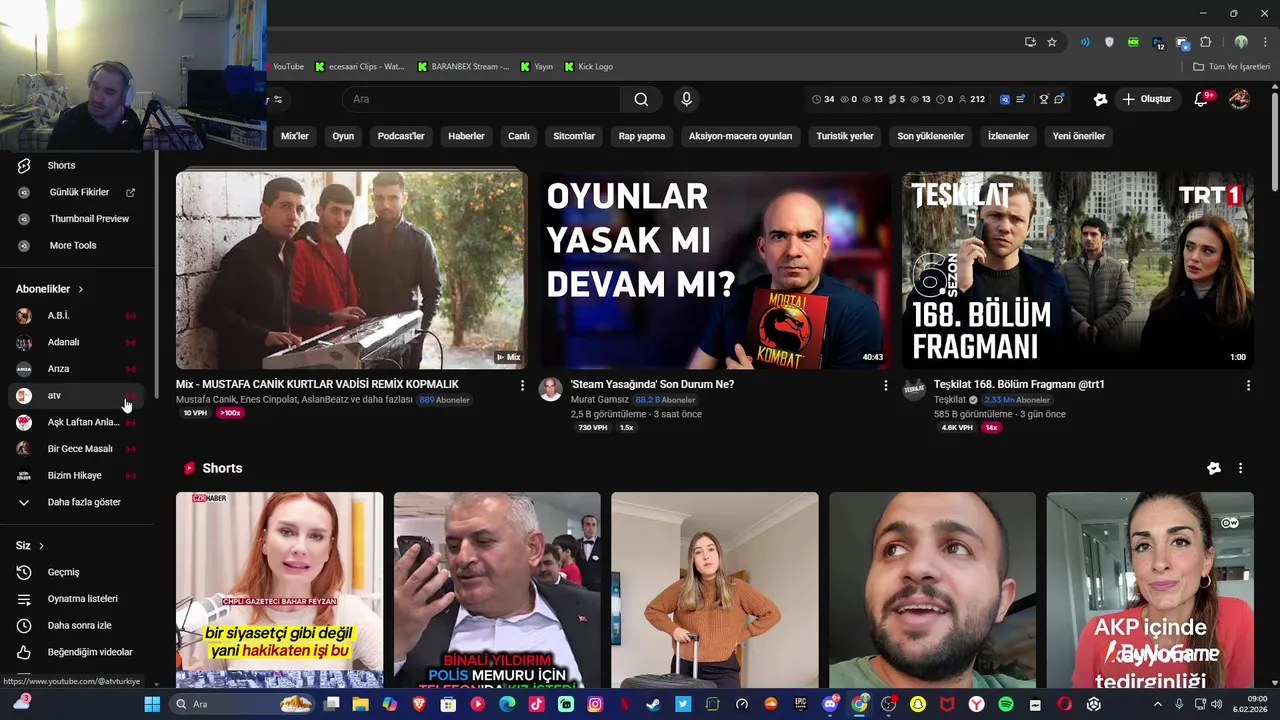Image resolution: width=1280 pixels, height=720 pixels.
Task: Expand the Abonelikler section arrow
Action: click(81, 289)
